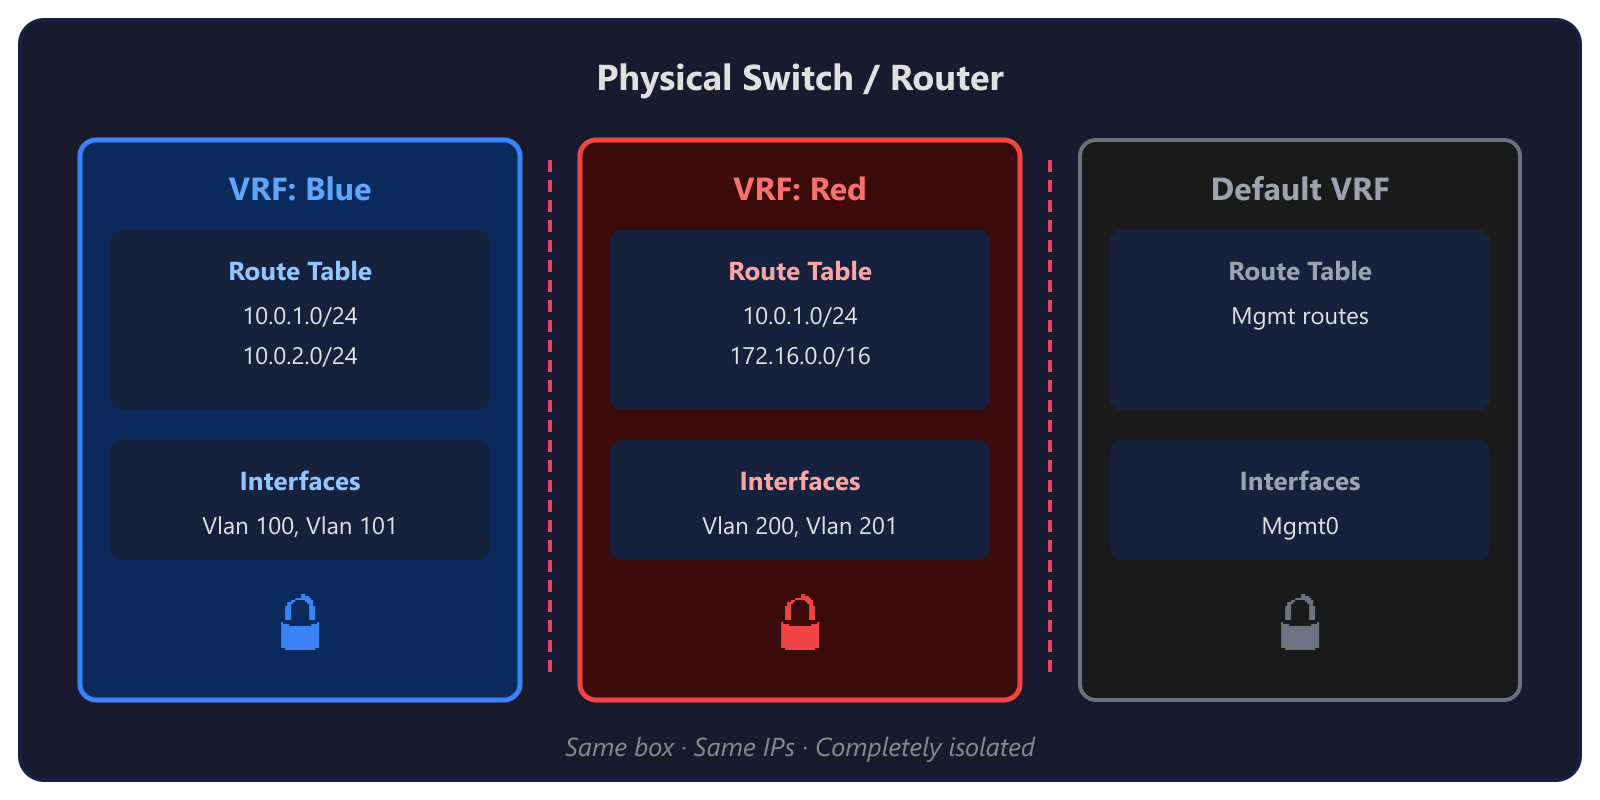This screenshot has height=800, width=1600.
Task: Select the "Physical Switch / Router" title
Action: pyautogui.click(x=800, y=78)
